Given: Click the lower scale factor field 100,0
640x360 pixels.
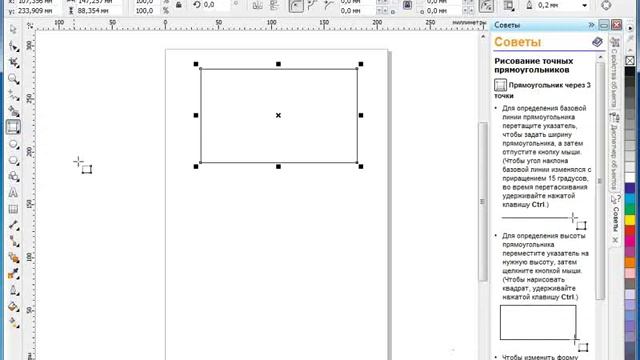Looking at the screenshot, I should pos(147,11).
